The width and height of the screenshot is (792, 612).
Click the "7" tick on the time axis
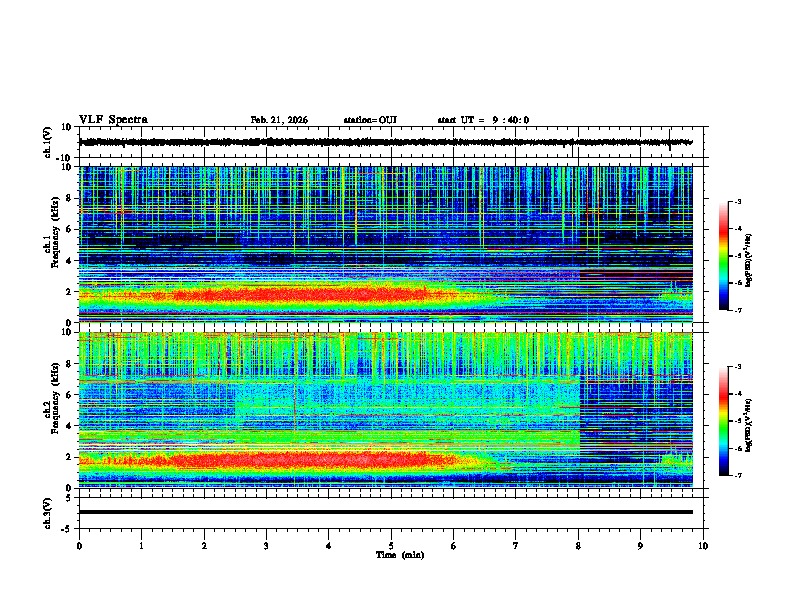pos(516,546)
